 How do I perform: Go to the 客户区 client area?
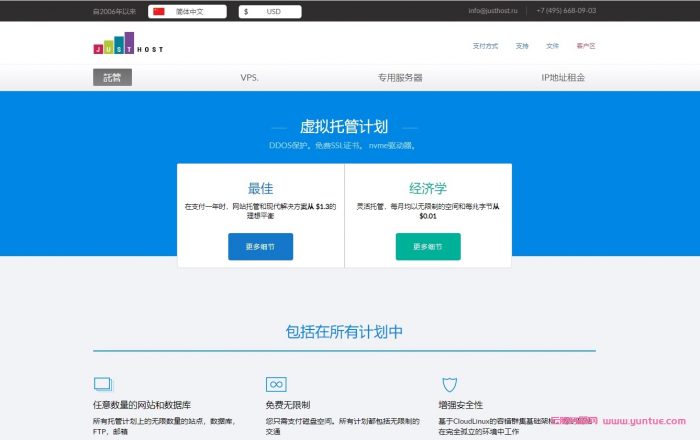tap(585, 46)
